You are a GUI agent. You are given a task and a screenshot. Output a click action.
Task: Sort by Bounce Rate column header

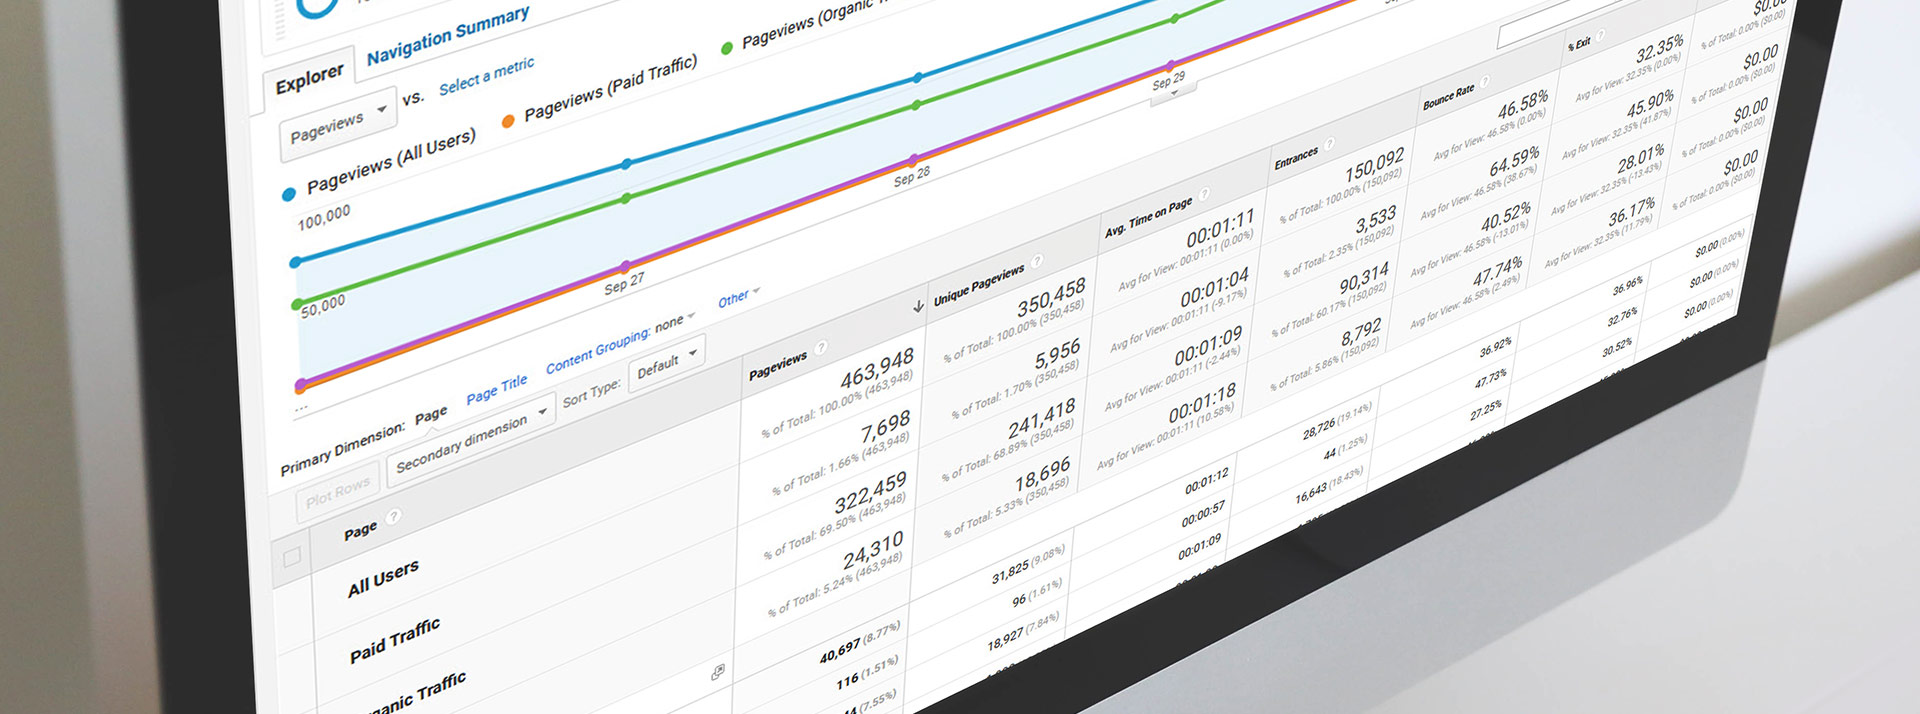tap(1449, 97)
